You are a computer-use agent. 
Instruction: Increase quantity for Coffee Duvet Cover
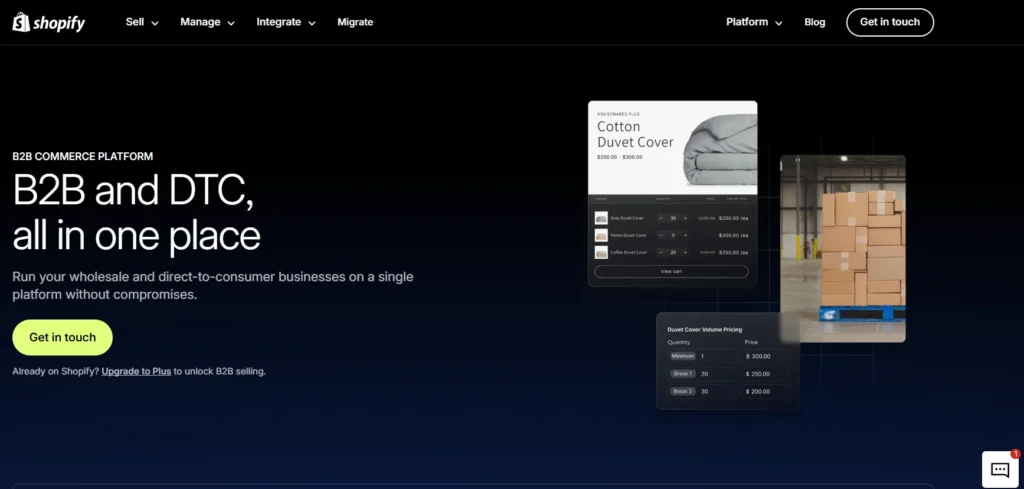[685, 253]
